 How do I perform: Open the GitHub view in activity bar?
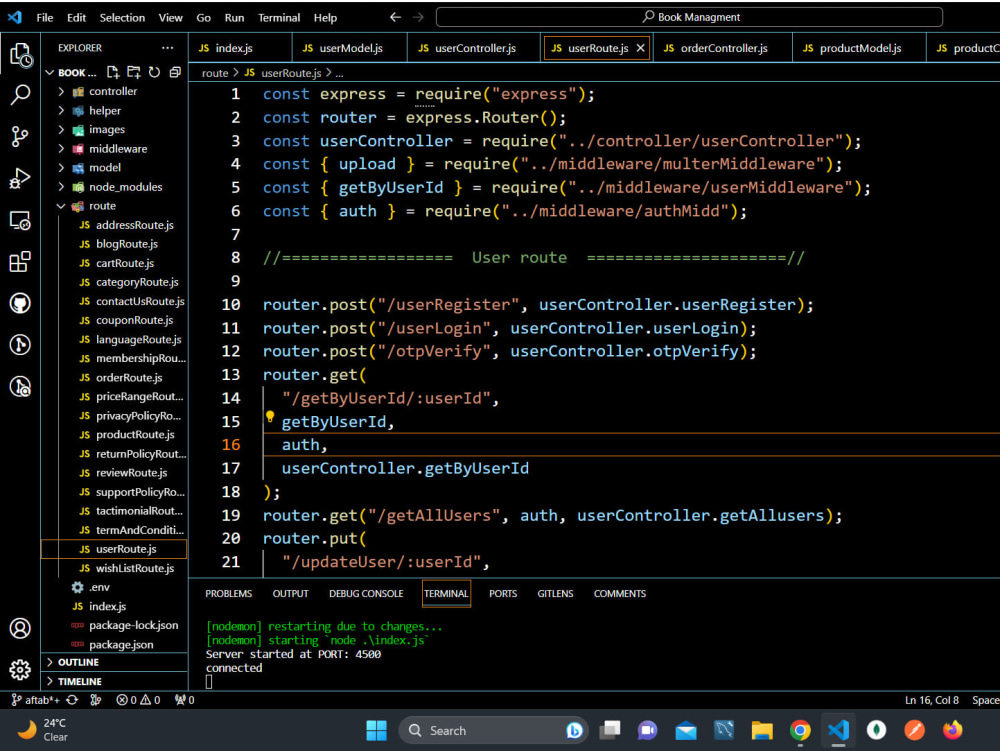click(20, 303)
